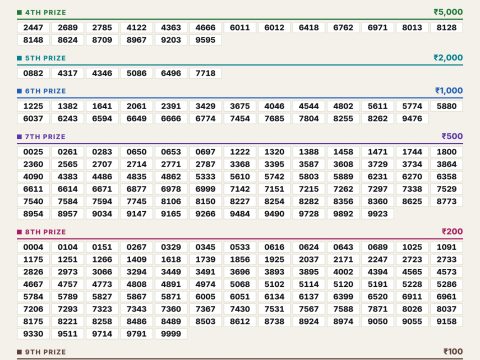Select the number cell 4667
Image resolution: width=480 pixels, height=360 pixels.
pyautogui.click(x=33, y=284)
